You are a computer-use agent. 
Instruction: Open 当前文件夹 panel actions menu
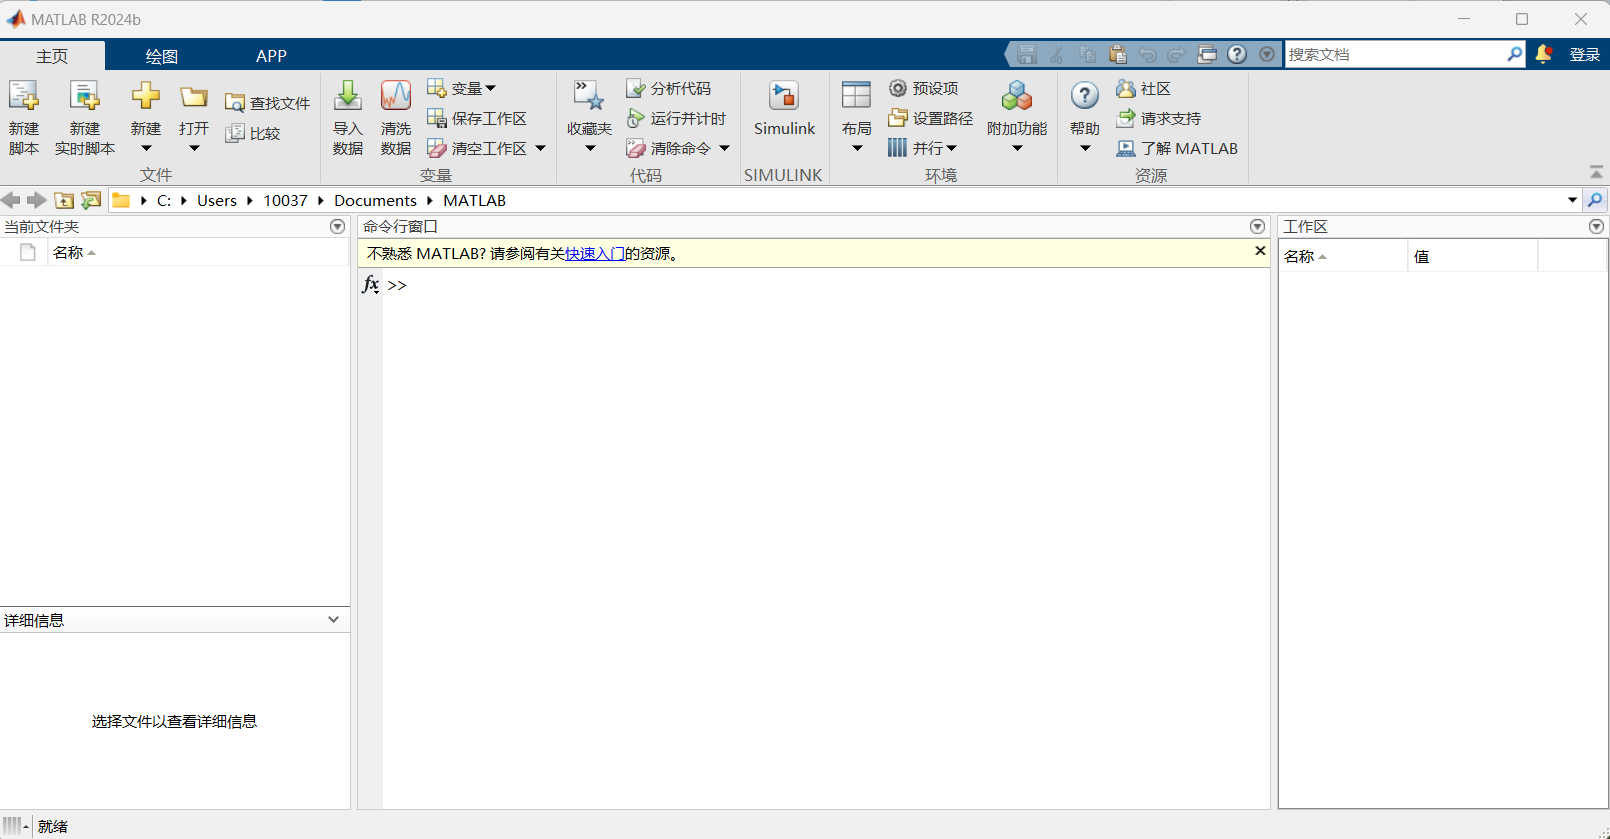(x=337, y=227)
